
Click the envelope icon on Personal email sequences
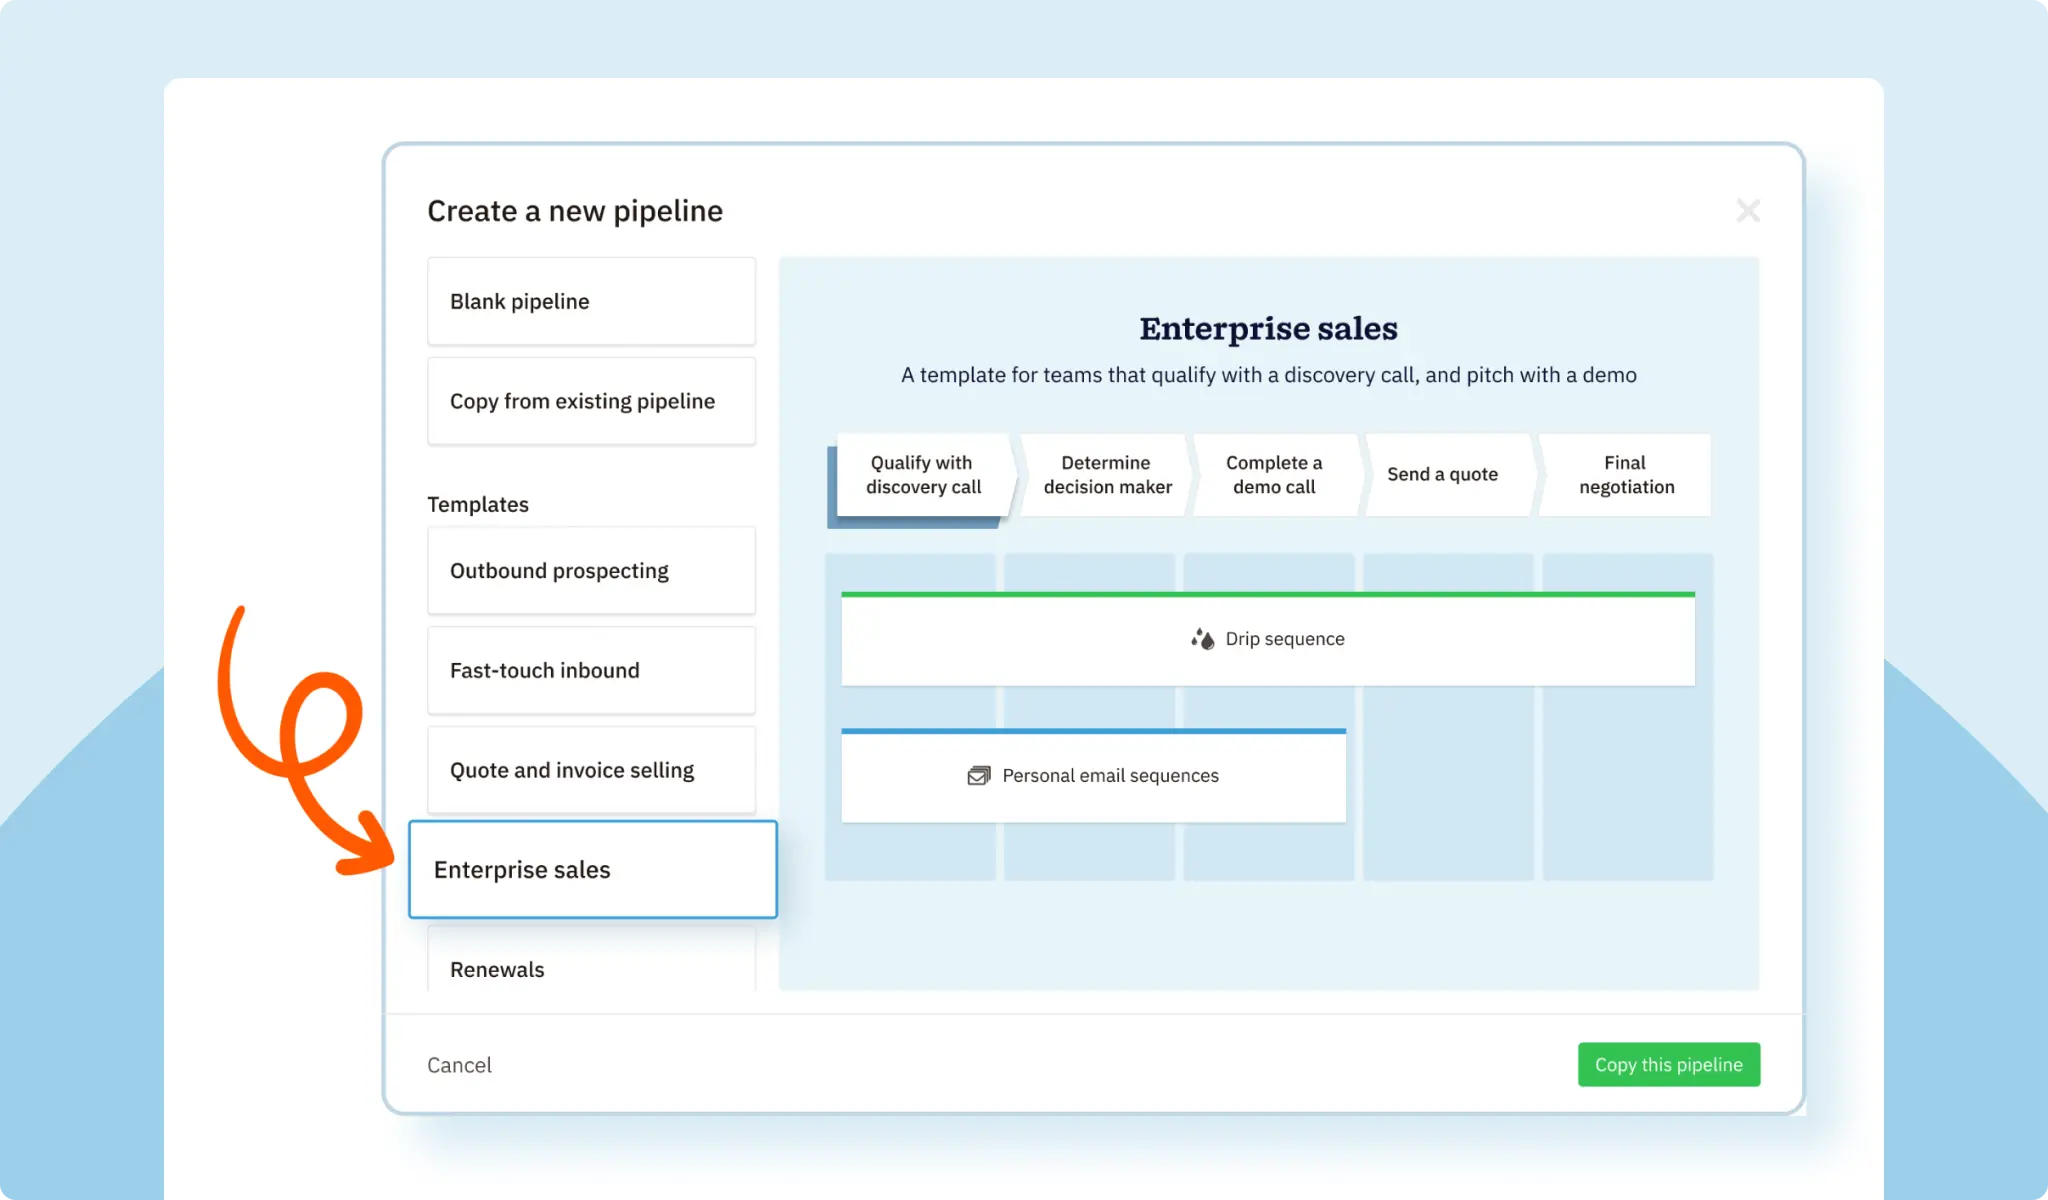pos(977,775)
